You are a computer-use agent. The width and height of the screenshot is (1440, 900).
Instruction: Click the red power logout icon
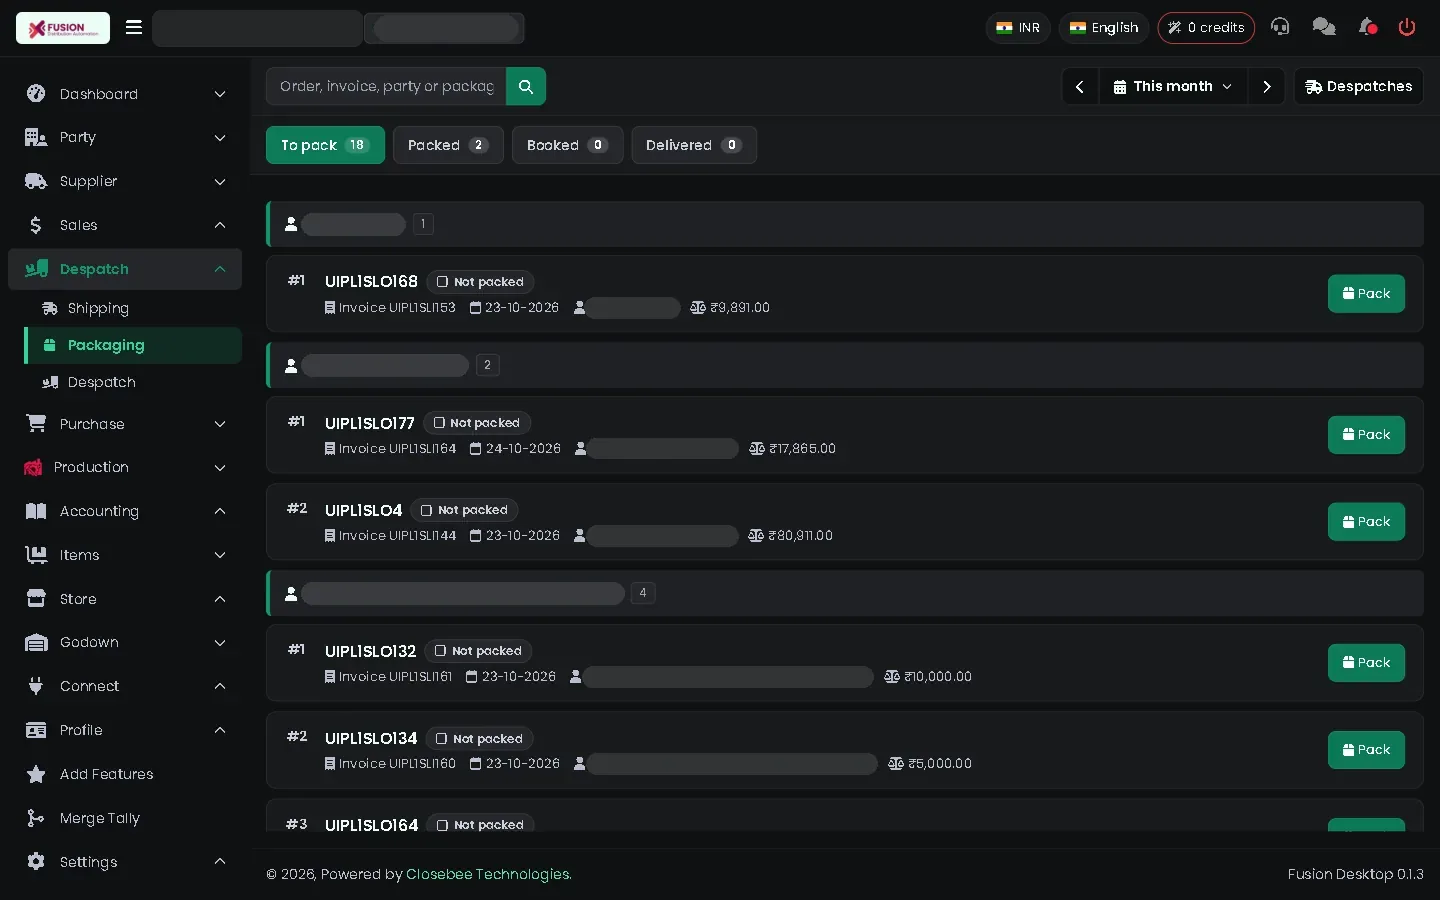(1407, 27)
